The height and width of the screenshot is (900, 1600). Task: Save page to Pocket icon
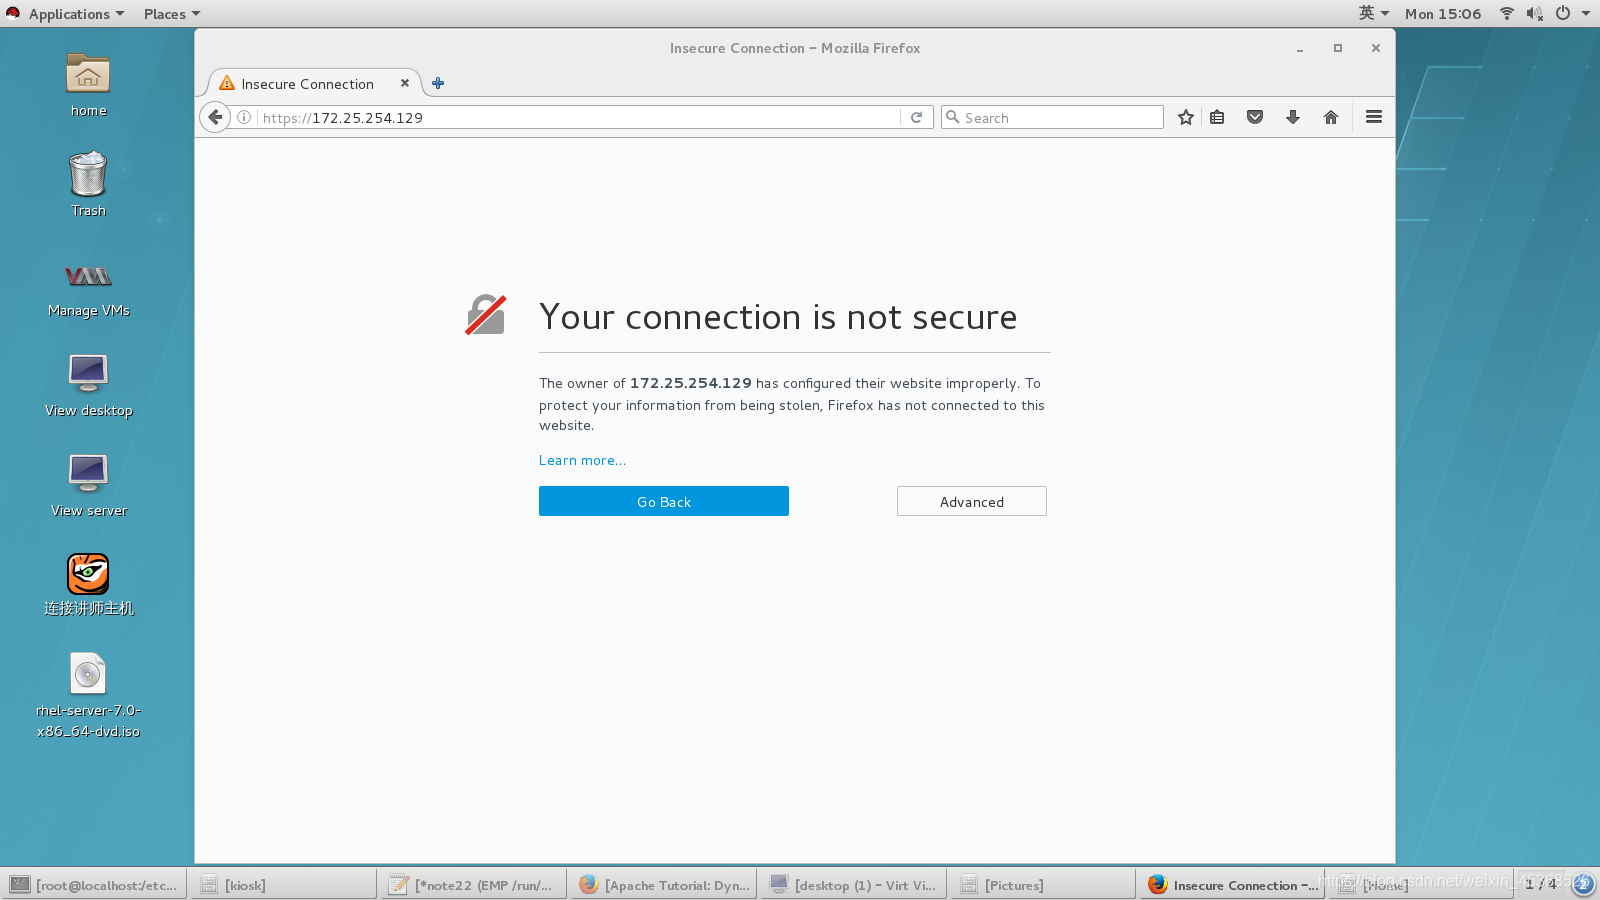point(1255,117)
